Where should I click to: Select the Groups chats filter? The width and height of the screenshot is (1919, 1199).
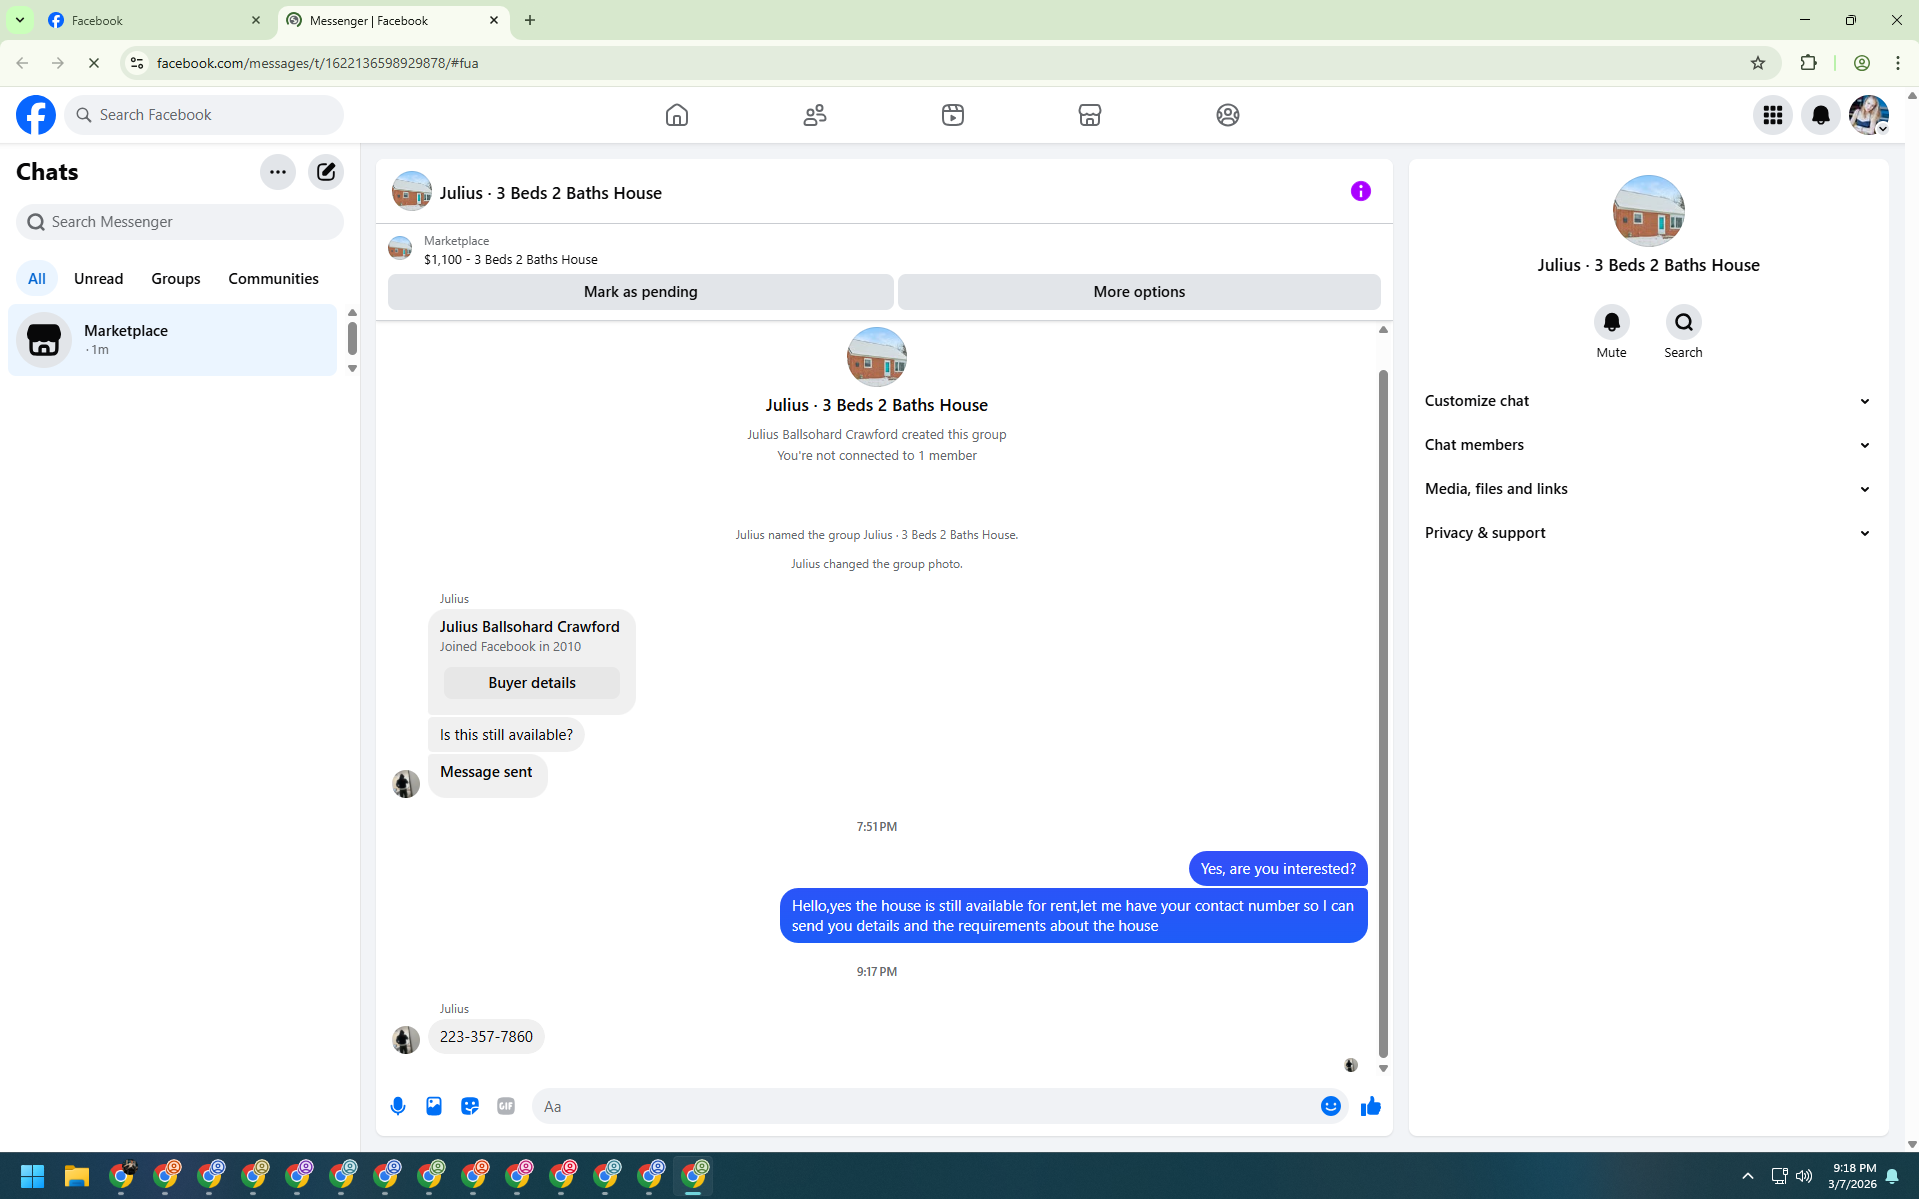[x=176, y=279]
